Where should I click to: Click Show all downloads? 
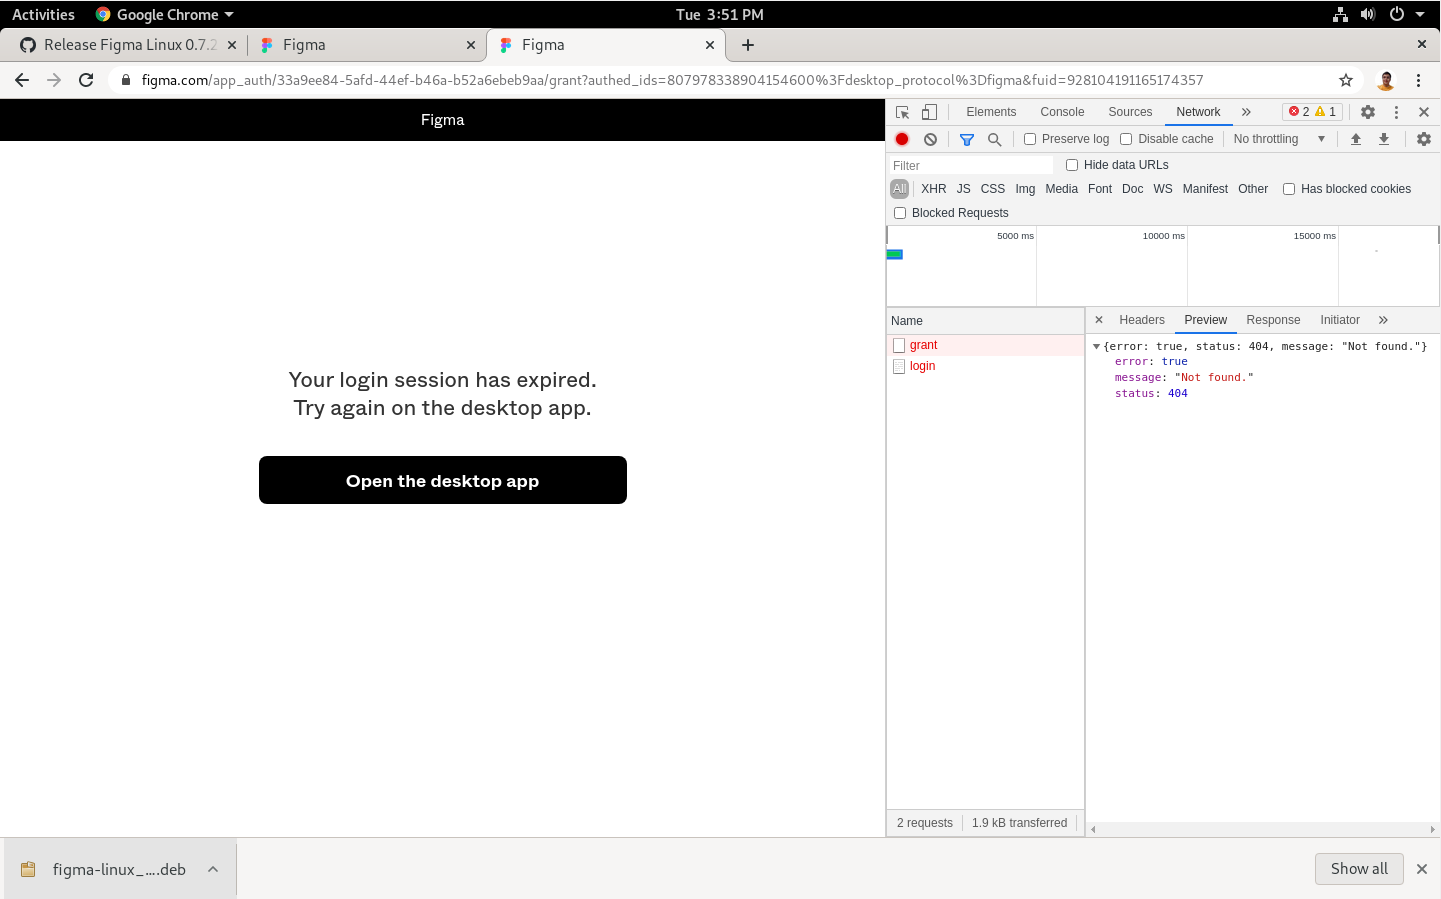pyautogui.click(x=1358, y=869)
